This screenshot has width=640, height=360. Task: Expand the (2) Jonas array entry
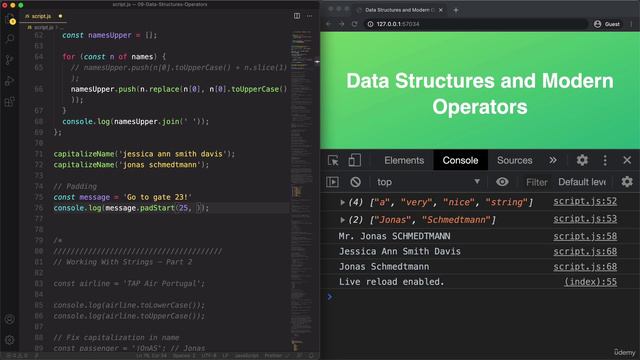[342, 220]
